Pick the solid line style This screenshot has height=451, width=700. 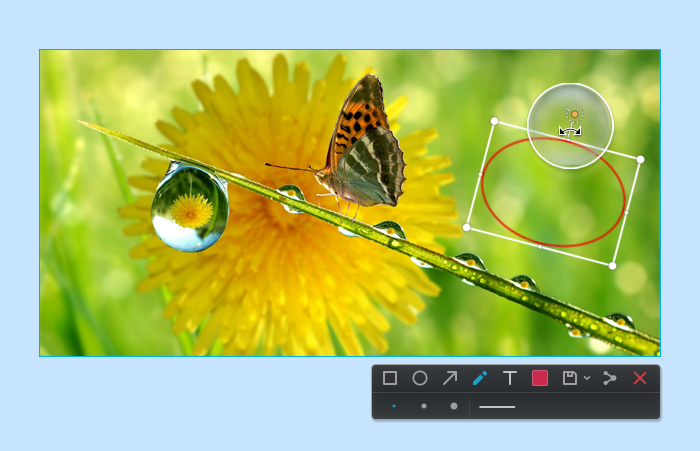(497, 407)
